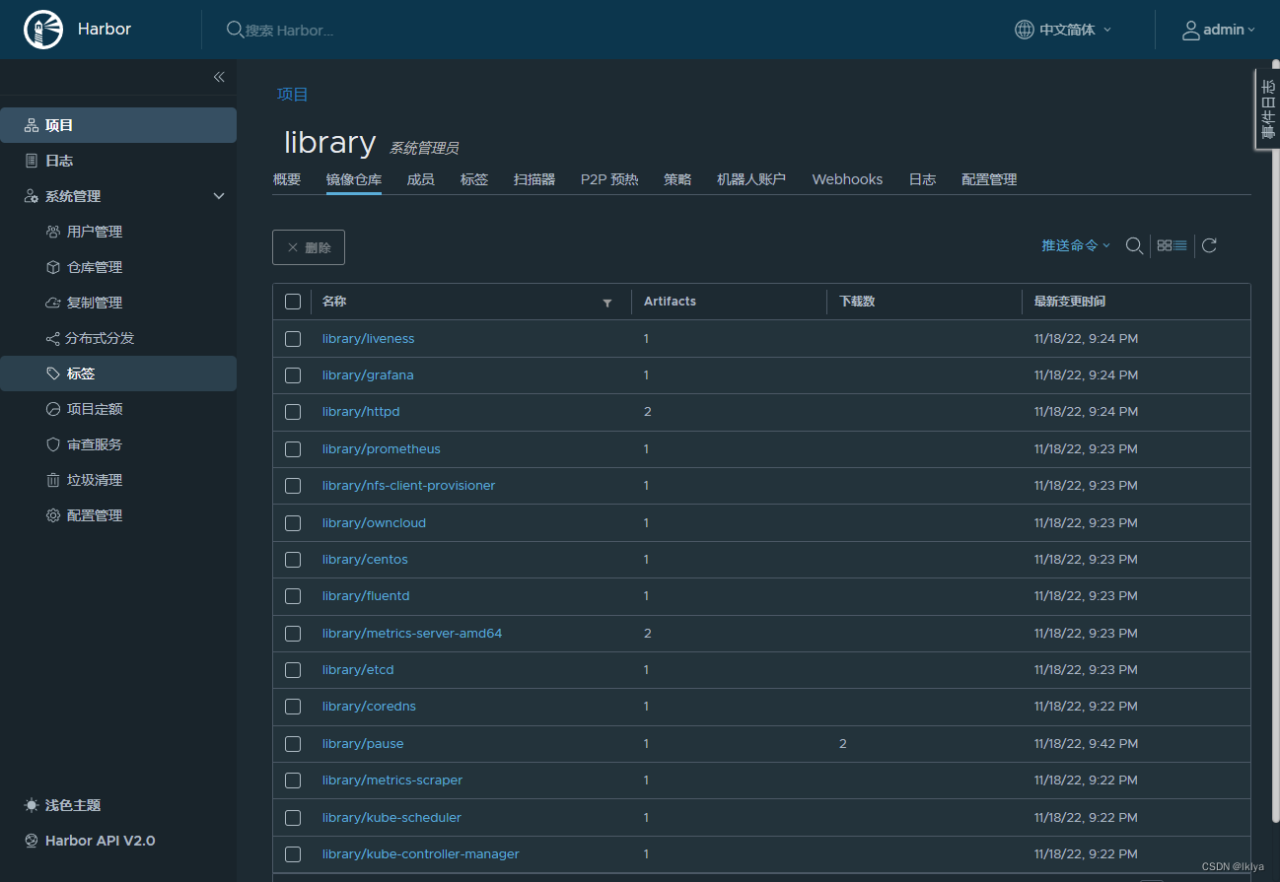Collapse the 系统管理 section
1280x882 pixels.
(x=219, y=196)
